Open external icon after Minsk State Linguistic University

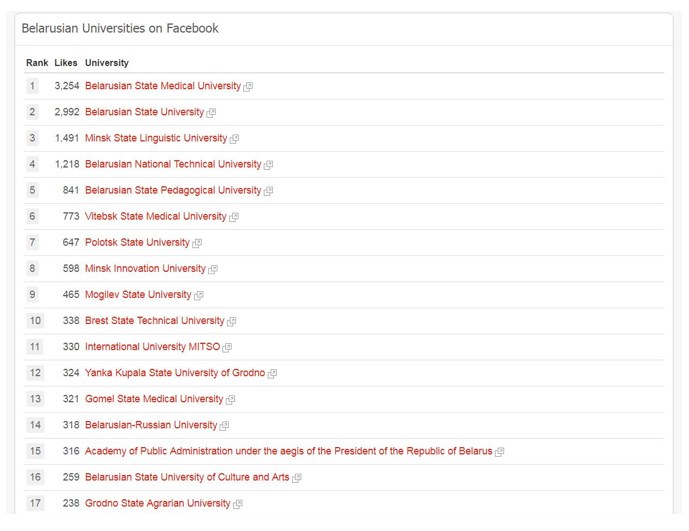[235, 139]
